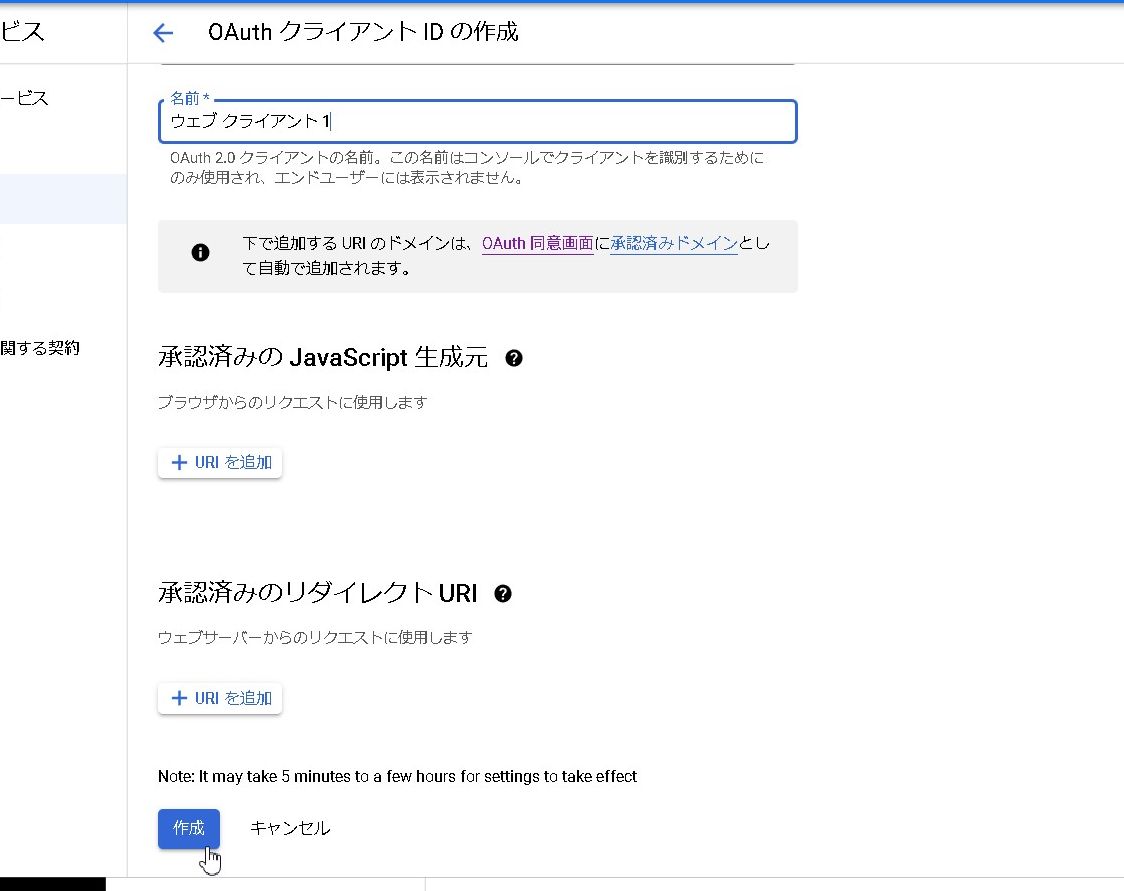Click the plus icon to add a redirect URI
The height and width of the screenshot is (891, 1124).
click(180, 698)
